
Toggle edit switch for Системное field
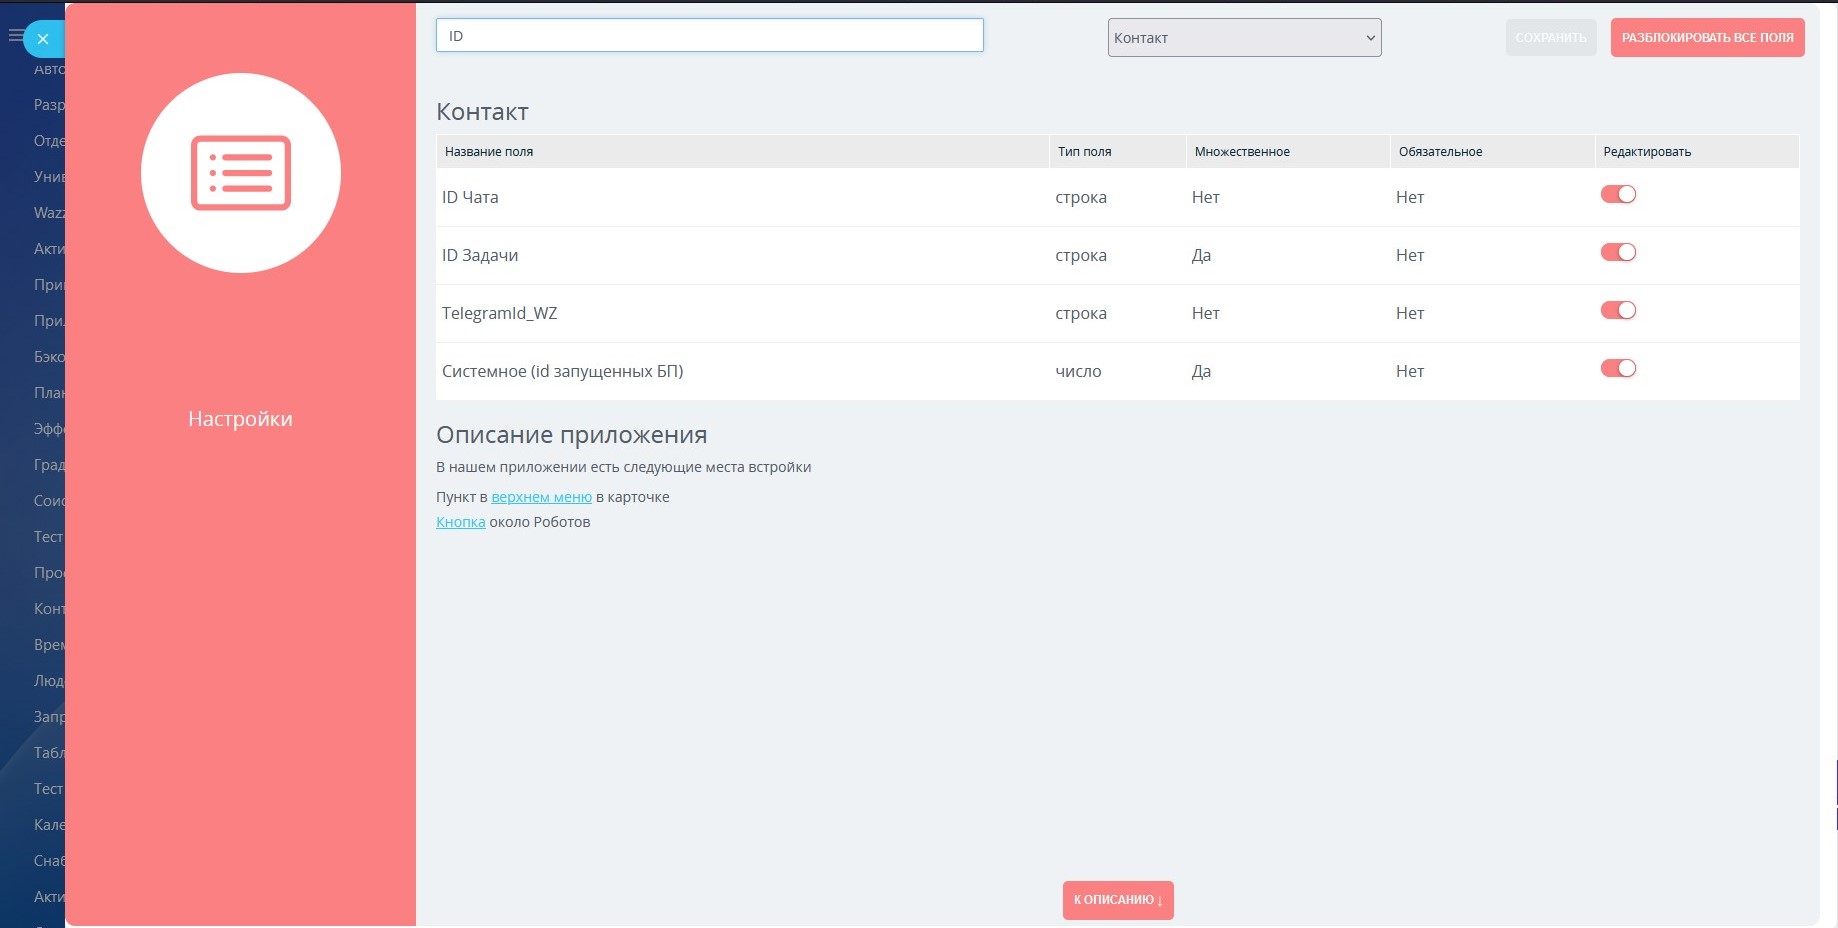click(x=1617, y=369)
